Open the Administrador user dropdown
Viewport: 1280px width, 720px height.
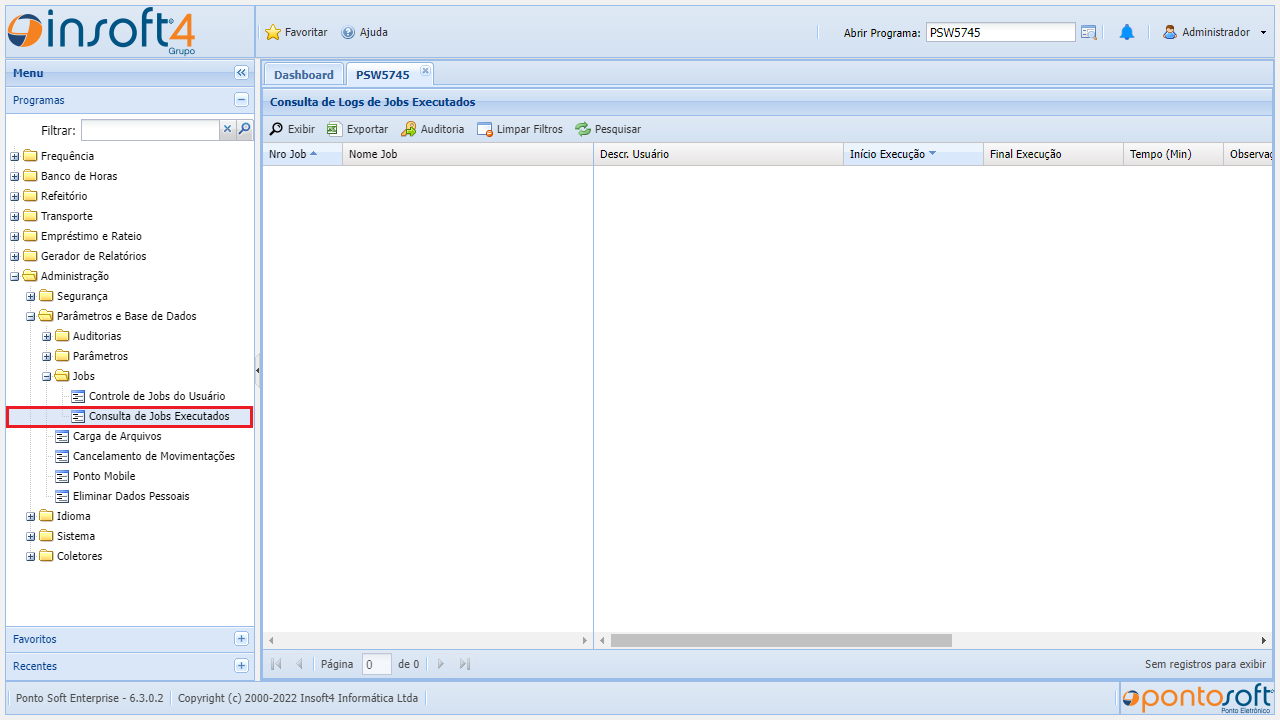coord(1214,33)
